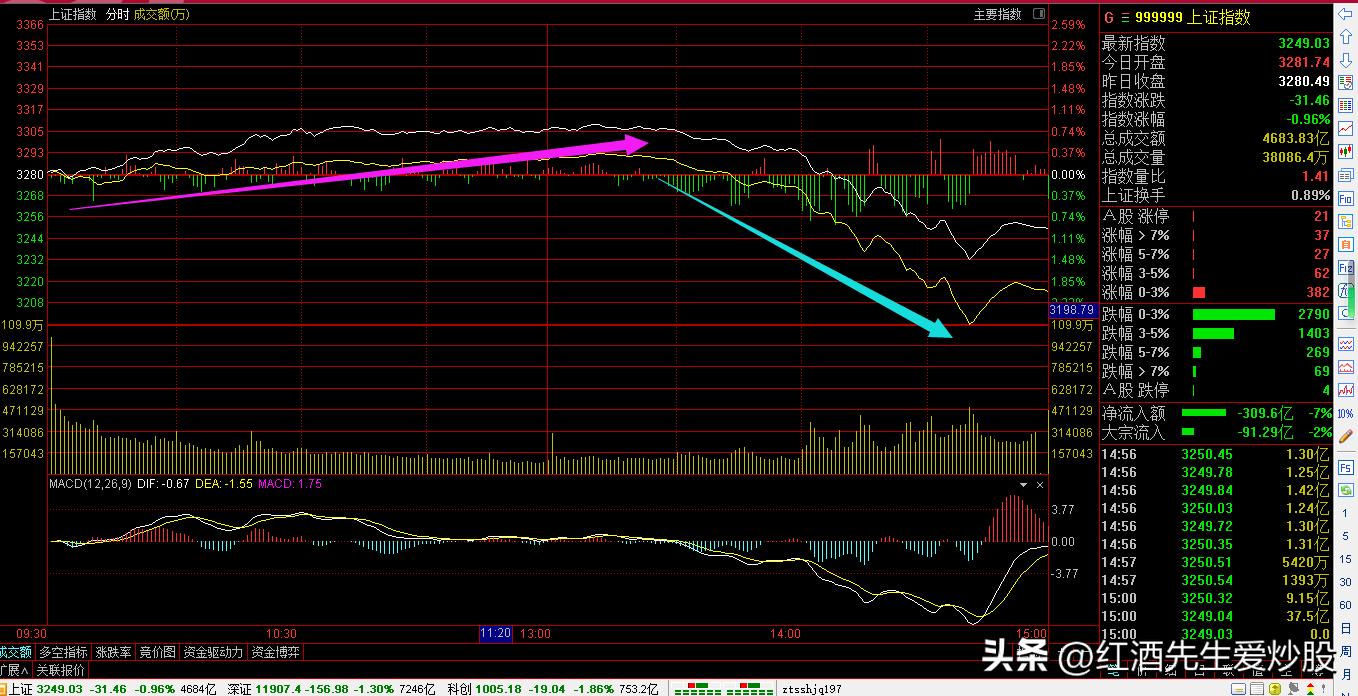Click the 昨日收盘 value 3280.49
This screenshot has width=1358, height=696.
pos(1303,81)
